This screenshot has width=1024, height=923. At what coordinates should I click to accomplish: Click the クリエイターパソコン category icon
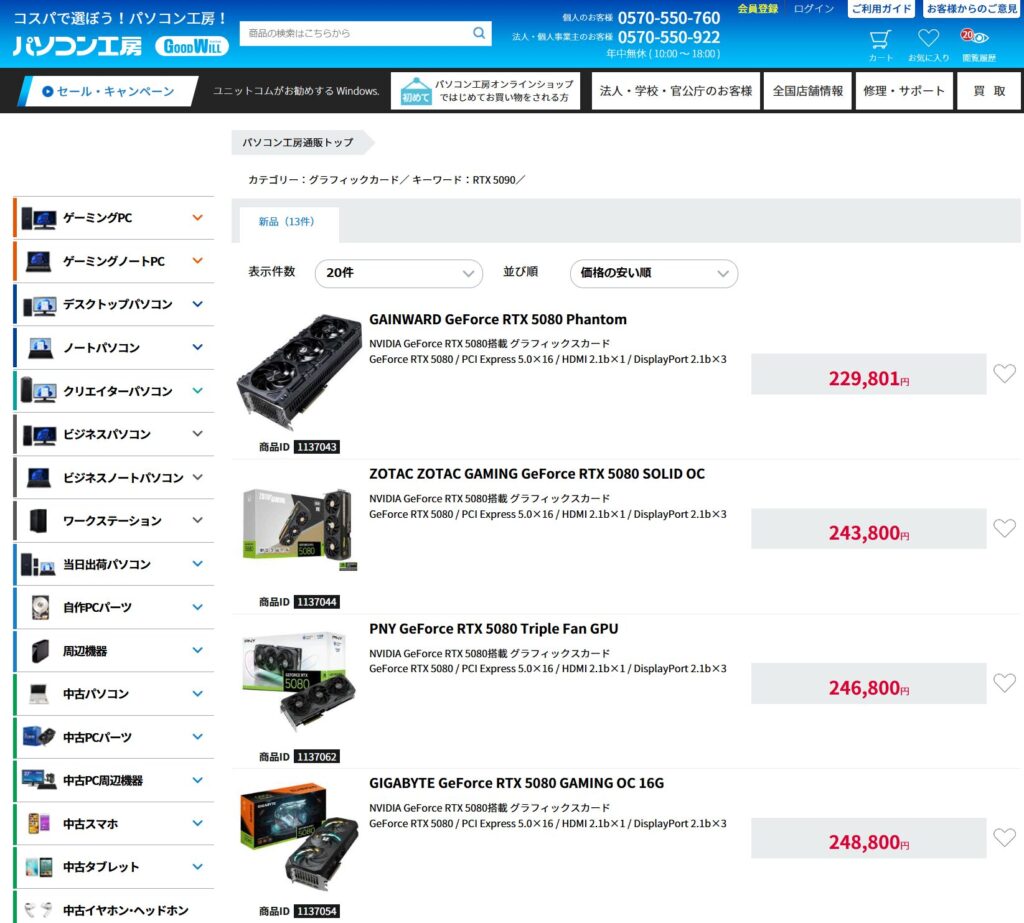[x=38, y=390]
